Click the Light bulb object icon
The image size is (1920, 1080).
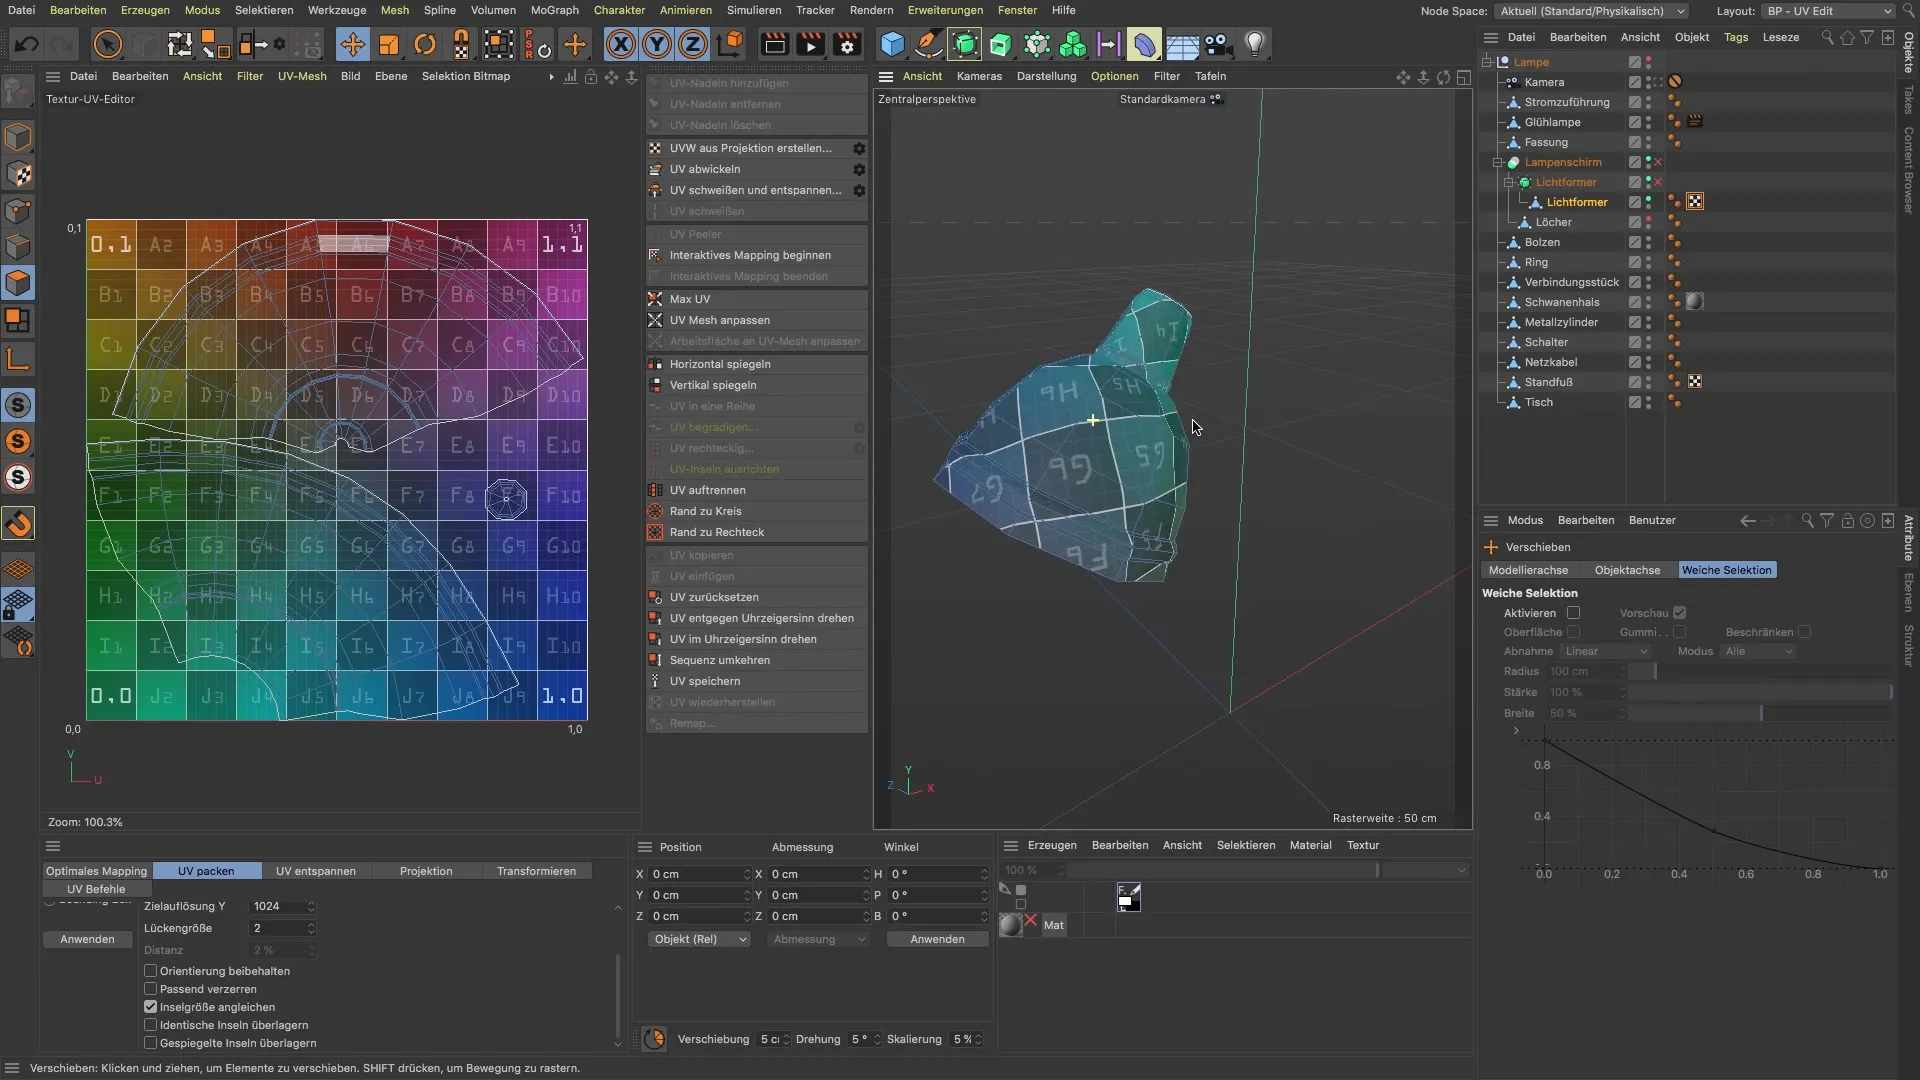[1255, 44]
